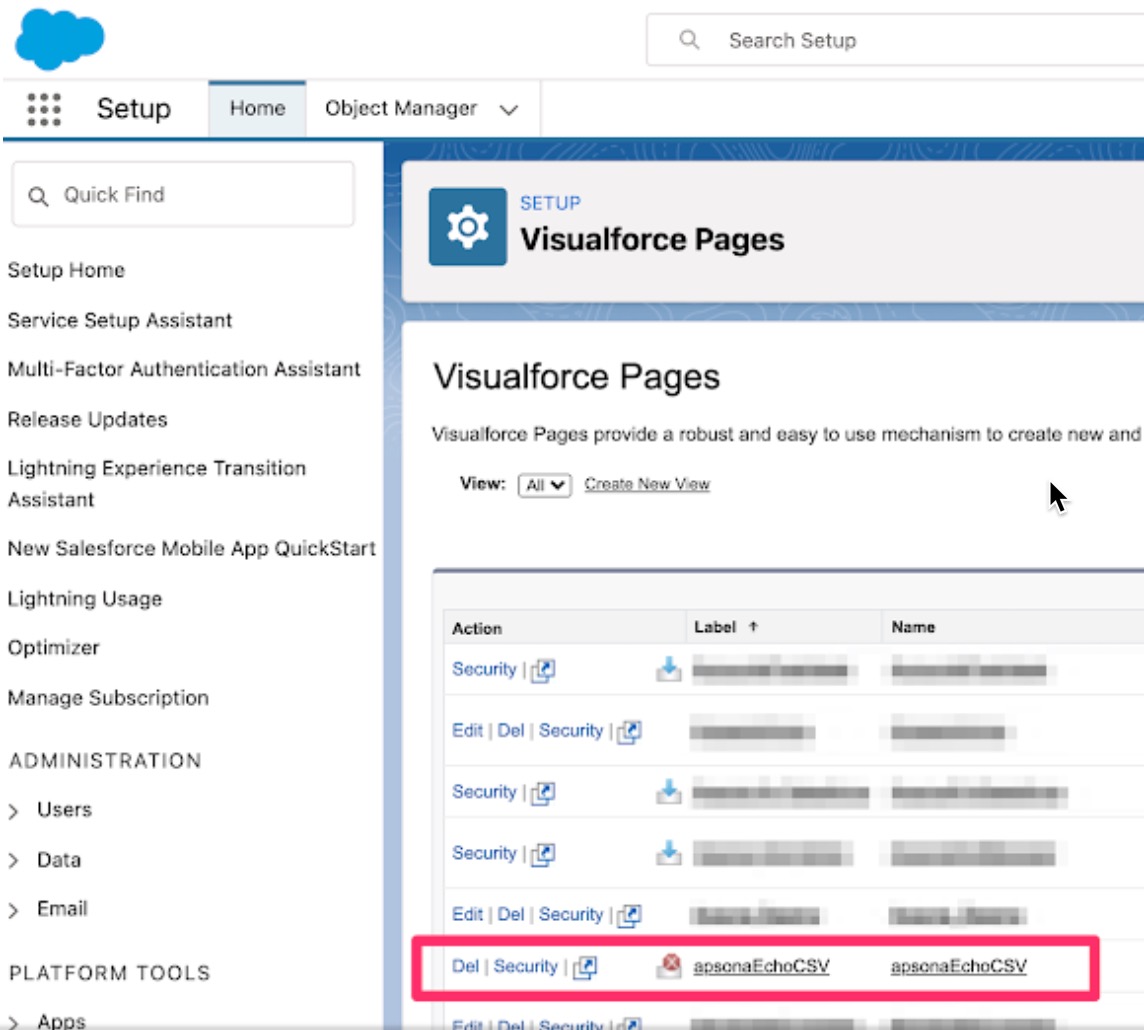Open Manage Subscription

108,698
